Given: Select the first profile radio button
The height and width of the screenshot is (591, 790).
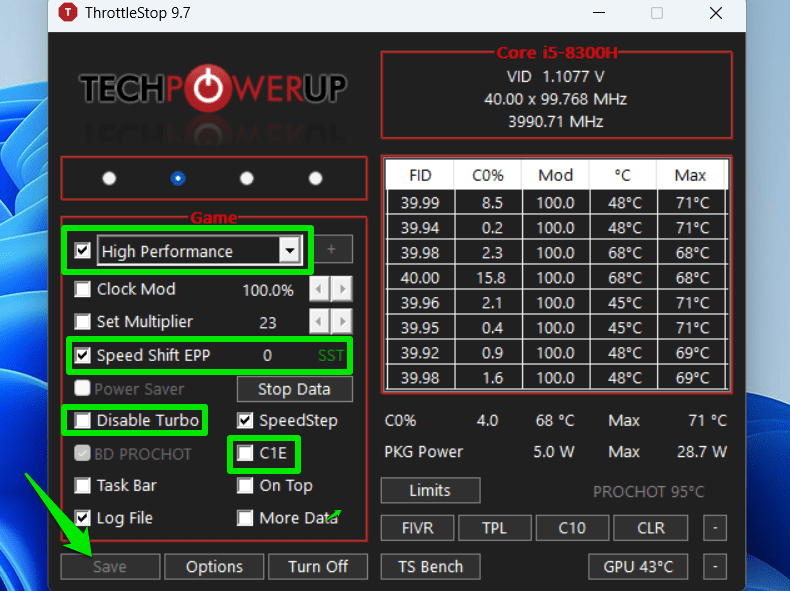Looking at the screenshot, I should click(x=109, y=178).
